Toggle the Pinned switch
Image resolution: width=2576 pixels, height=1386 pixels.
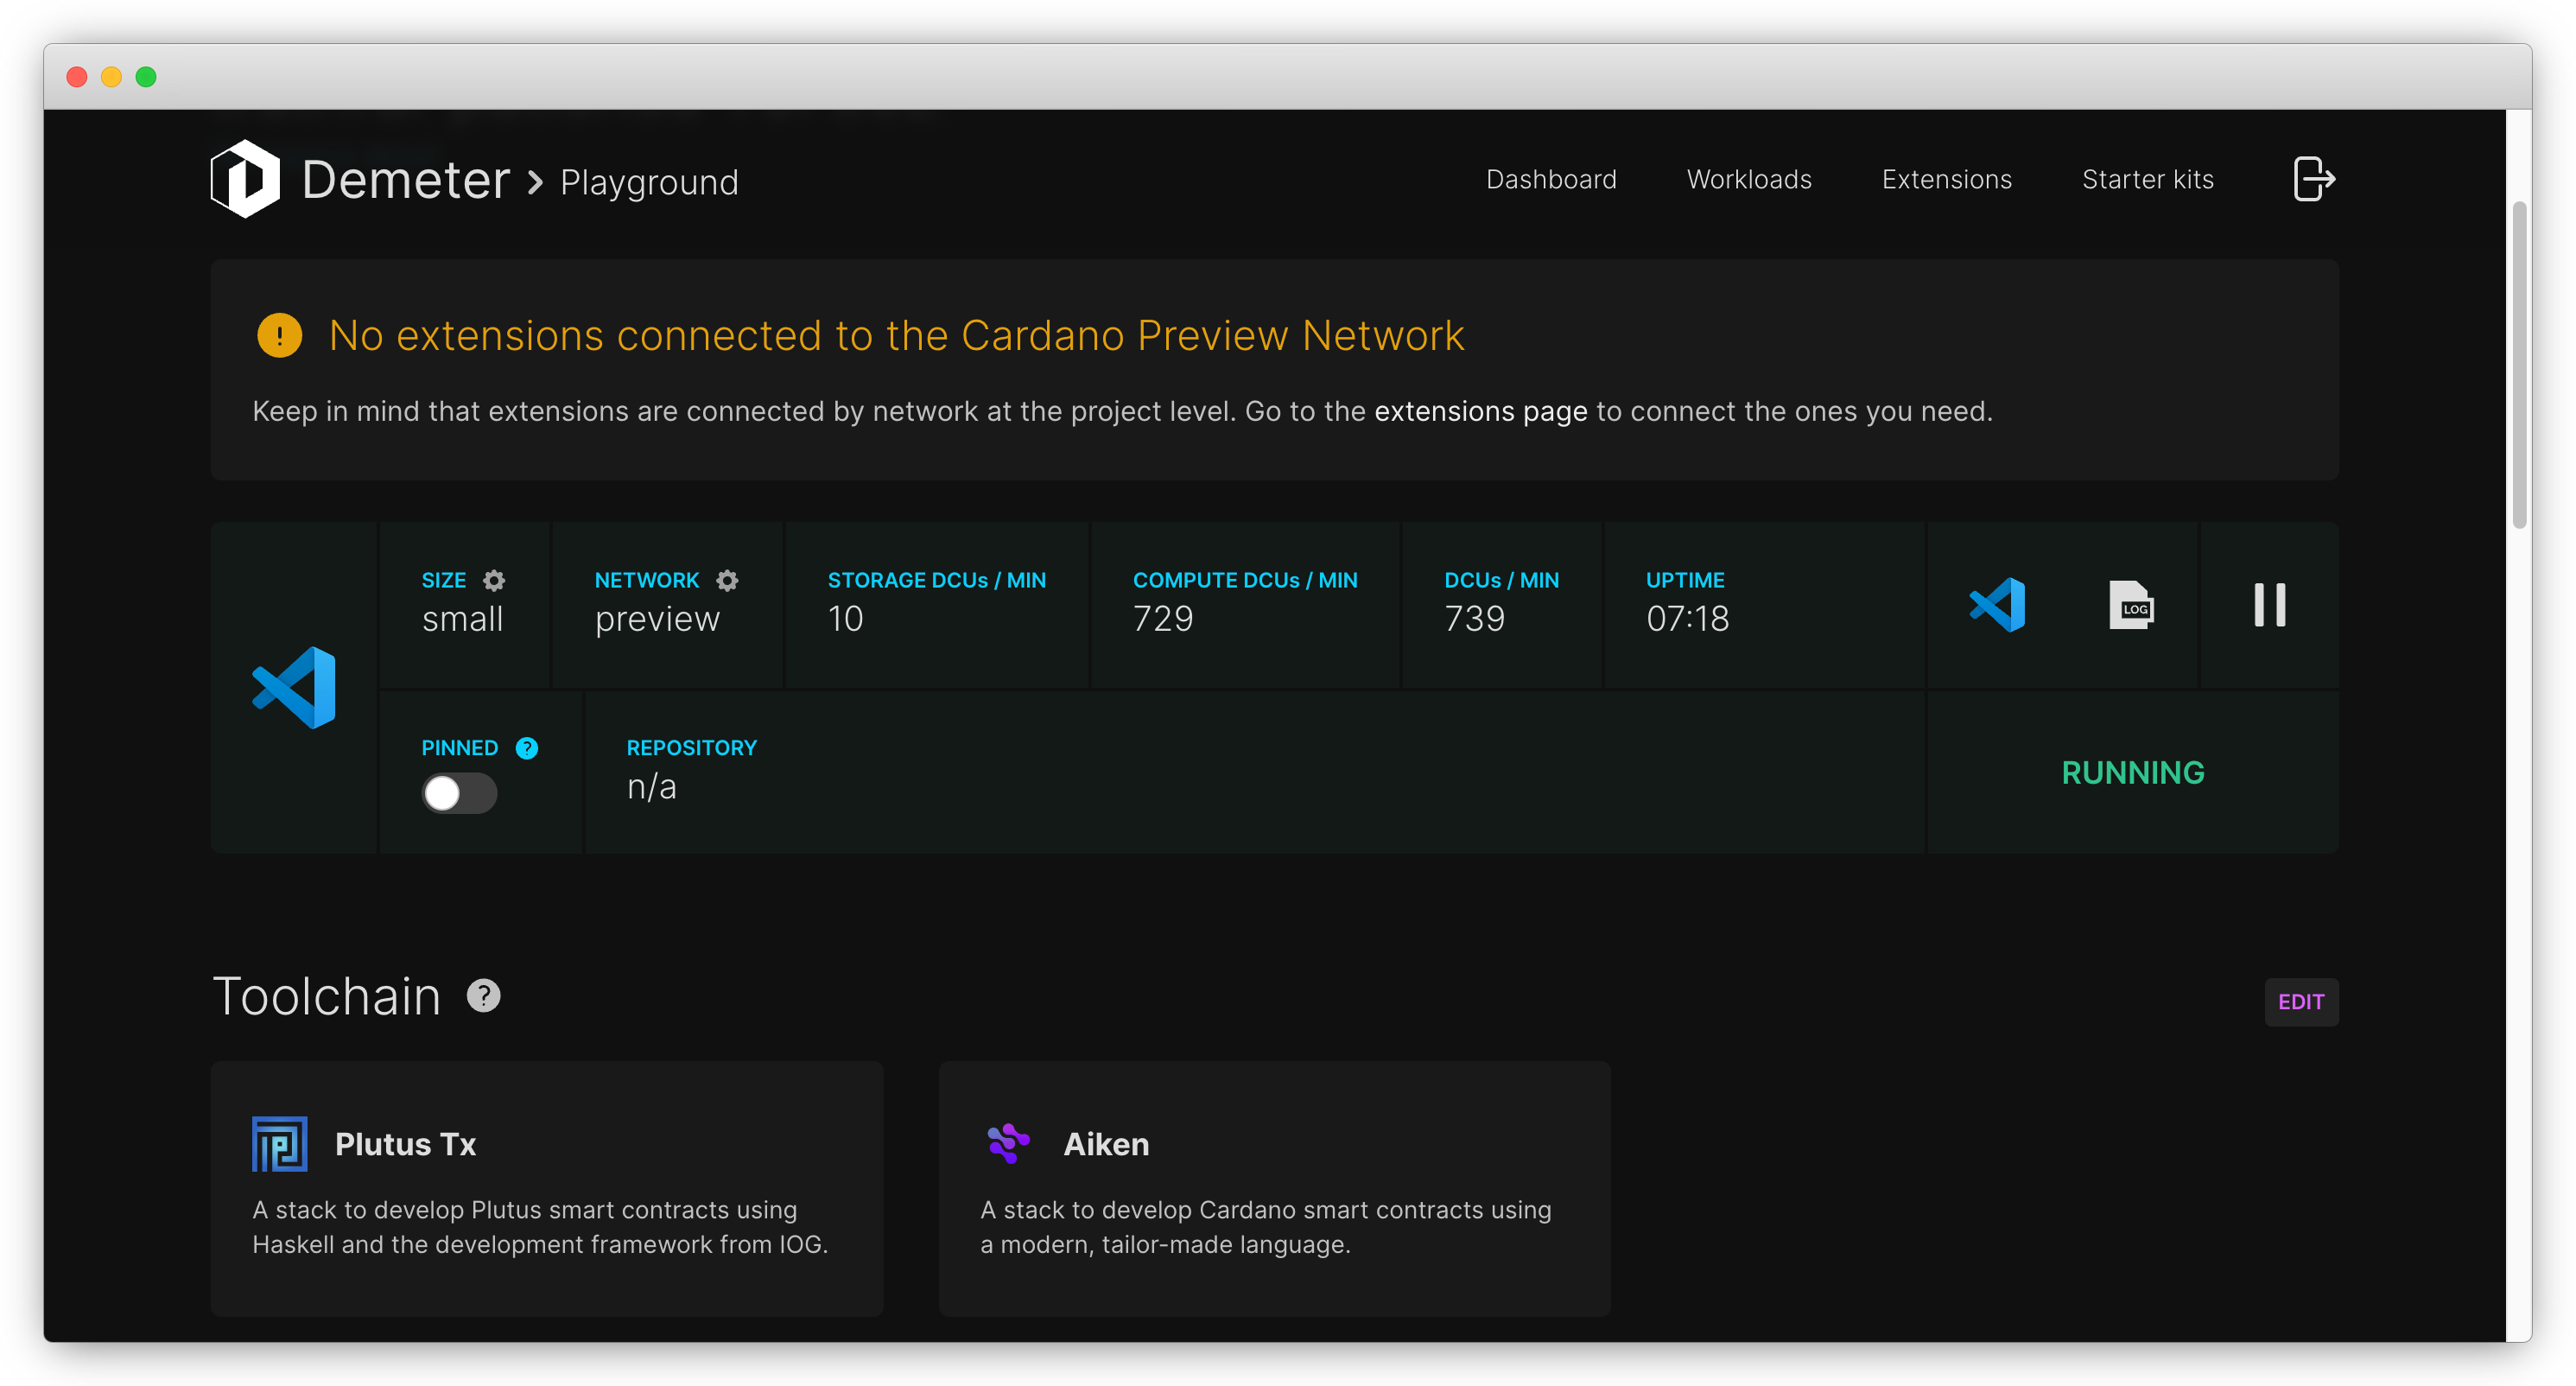(x=459, y=794)
